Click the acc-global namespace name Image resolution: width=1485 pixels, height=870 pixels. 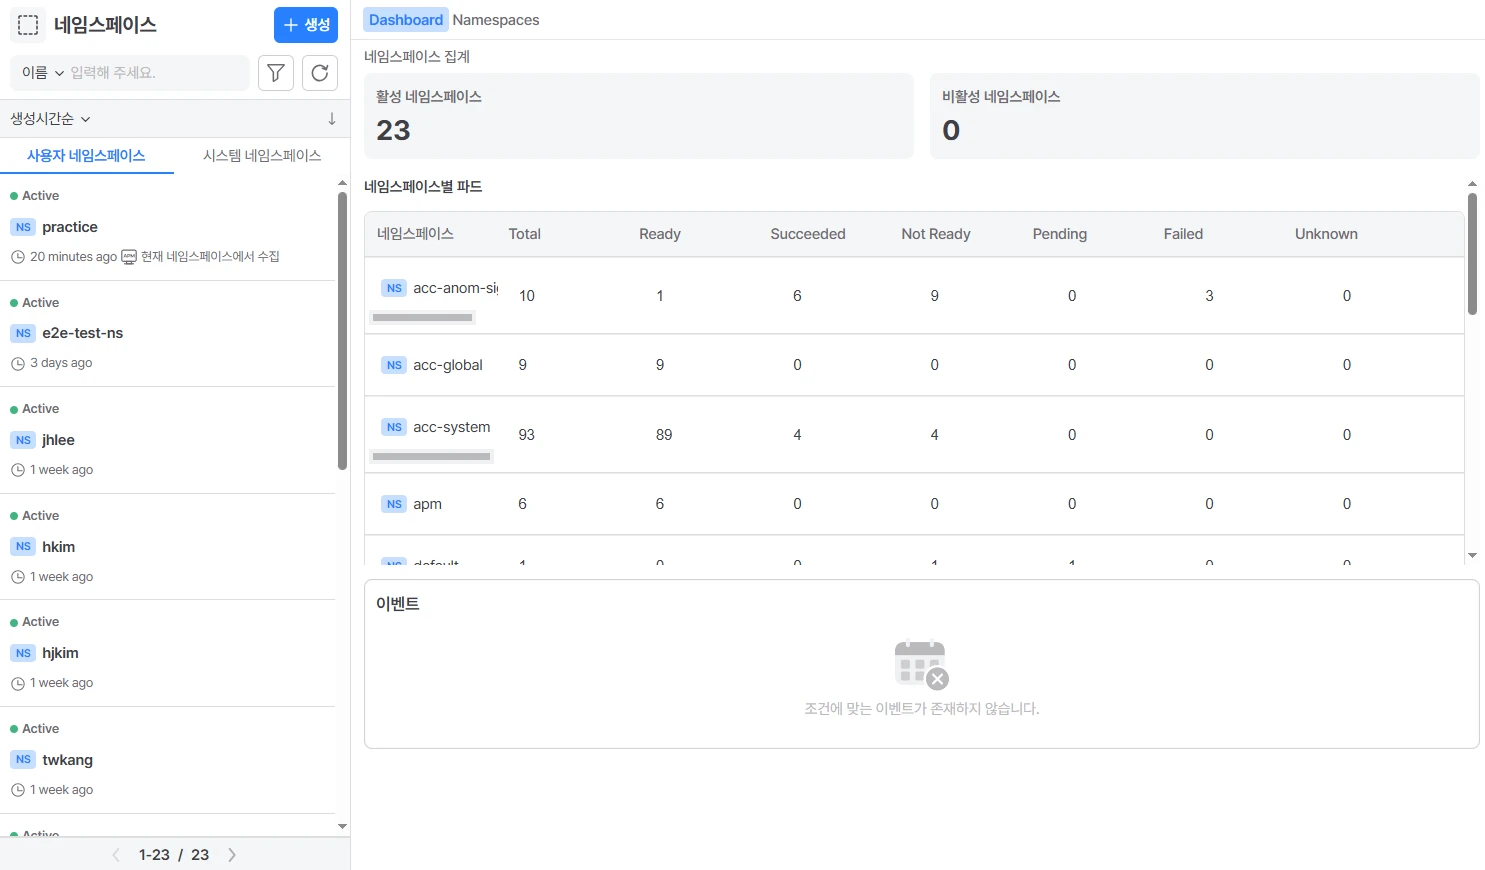(x=448, y=365)
